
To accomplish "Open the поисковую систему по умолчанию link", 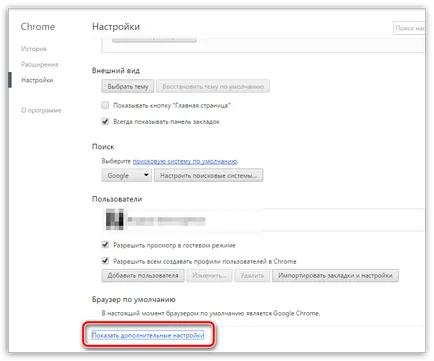I will [185, 161].
